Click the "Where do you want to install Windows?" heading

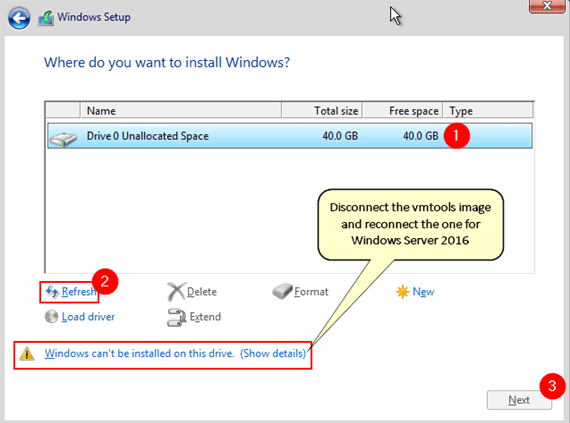coord(167,63)
